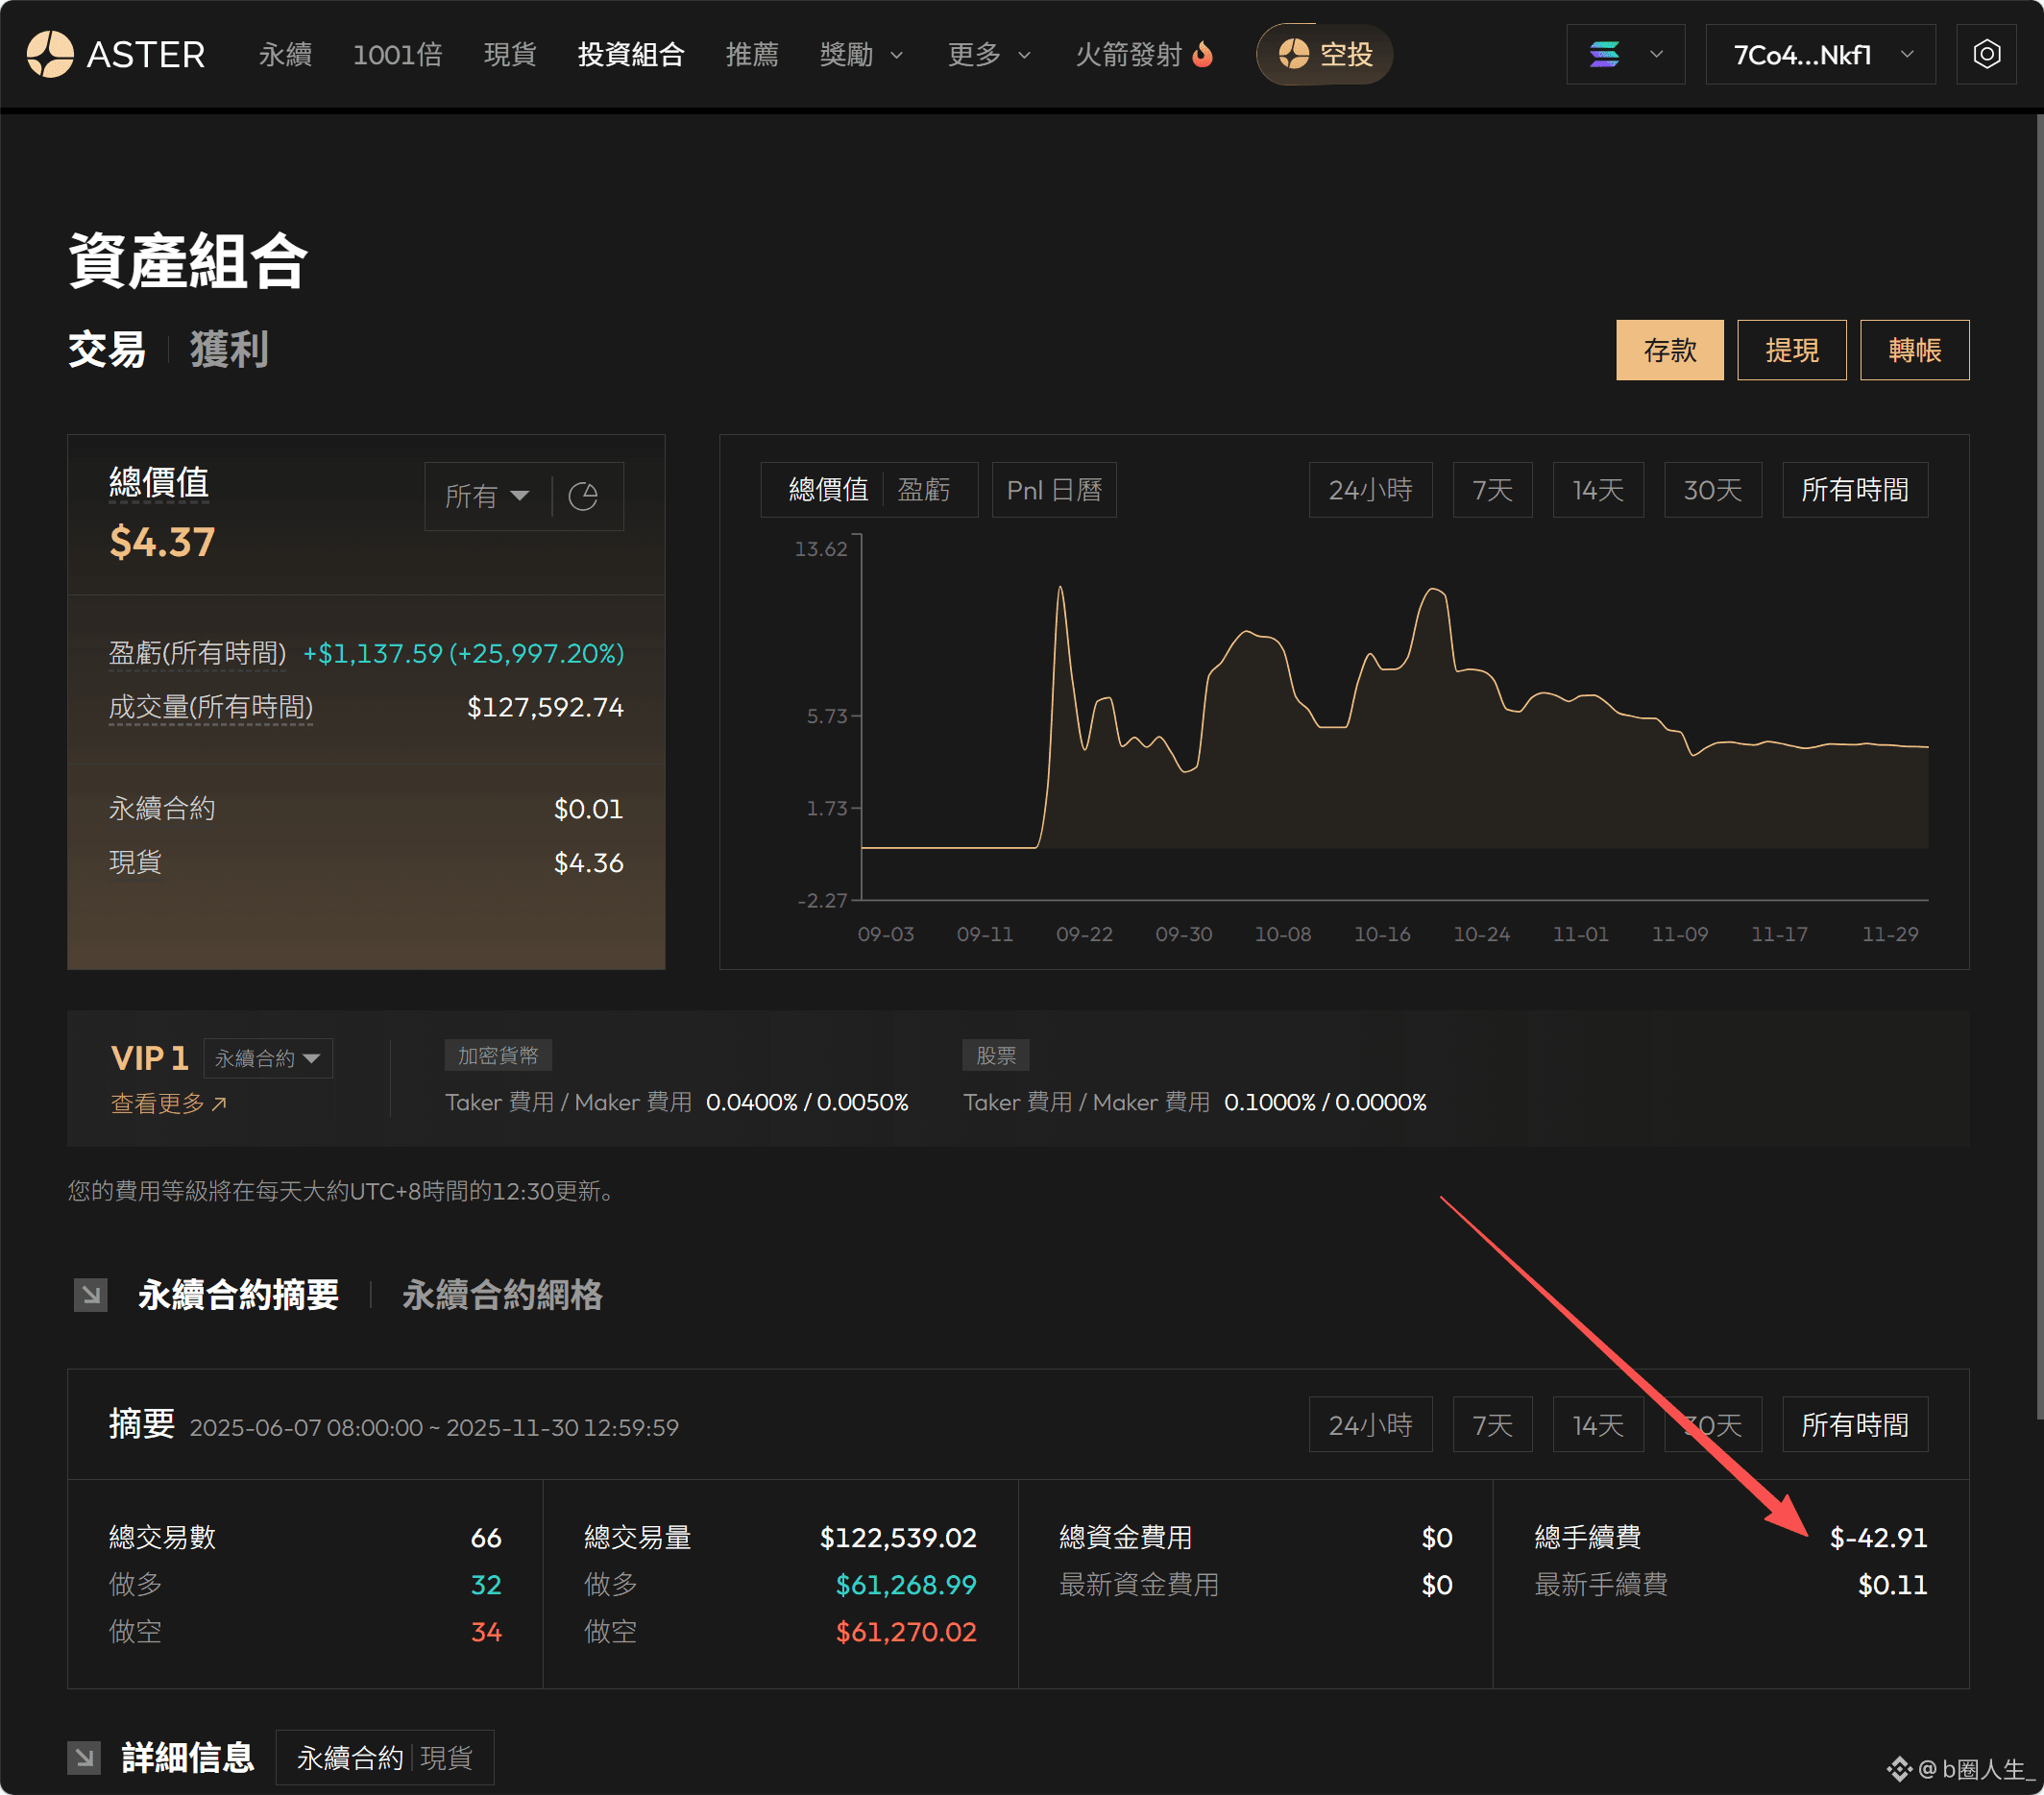This screenshot has height=1795, width=2044.
Task: Click the 空投 airdrop badge icon
Action: coord(1294,54)
